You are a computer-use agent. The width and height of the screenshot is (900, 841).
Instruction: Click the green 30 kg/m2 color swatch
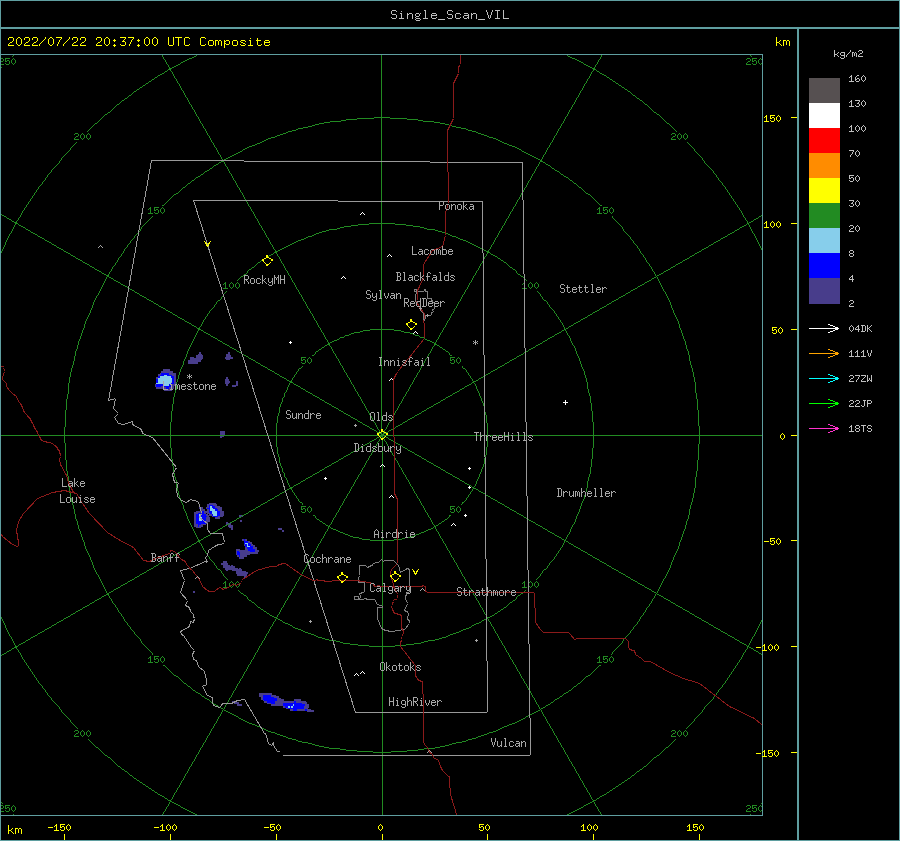pos(824,216)
